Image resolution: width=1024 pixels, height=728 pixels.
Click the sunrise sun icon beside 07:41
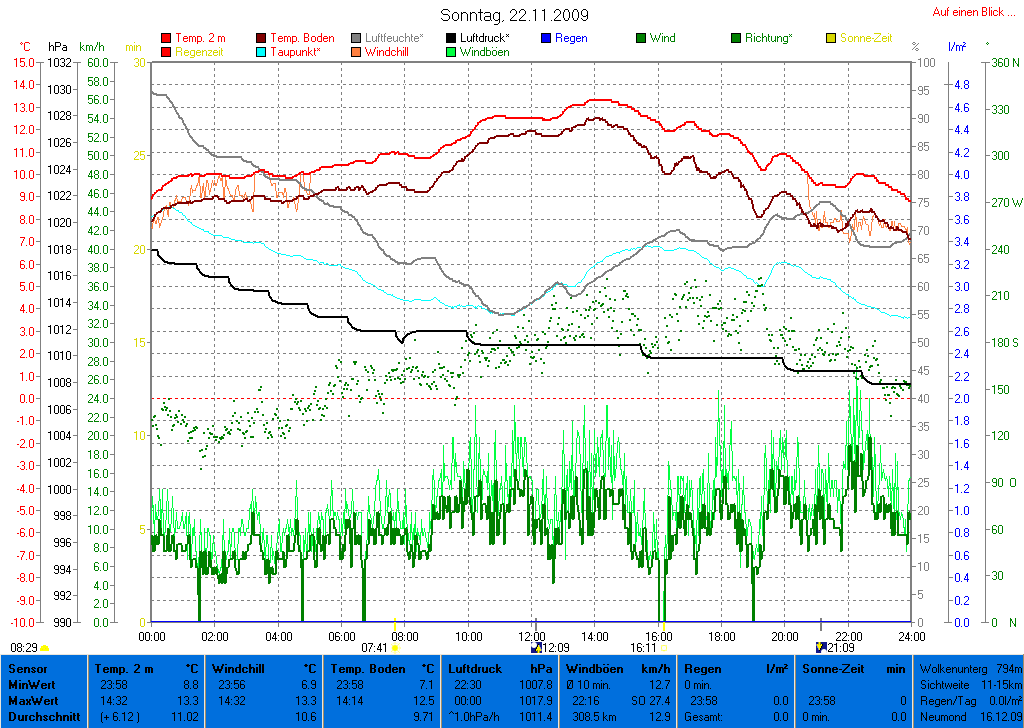[396, 648]
